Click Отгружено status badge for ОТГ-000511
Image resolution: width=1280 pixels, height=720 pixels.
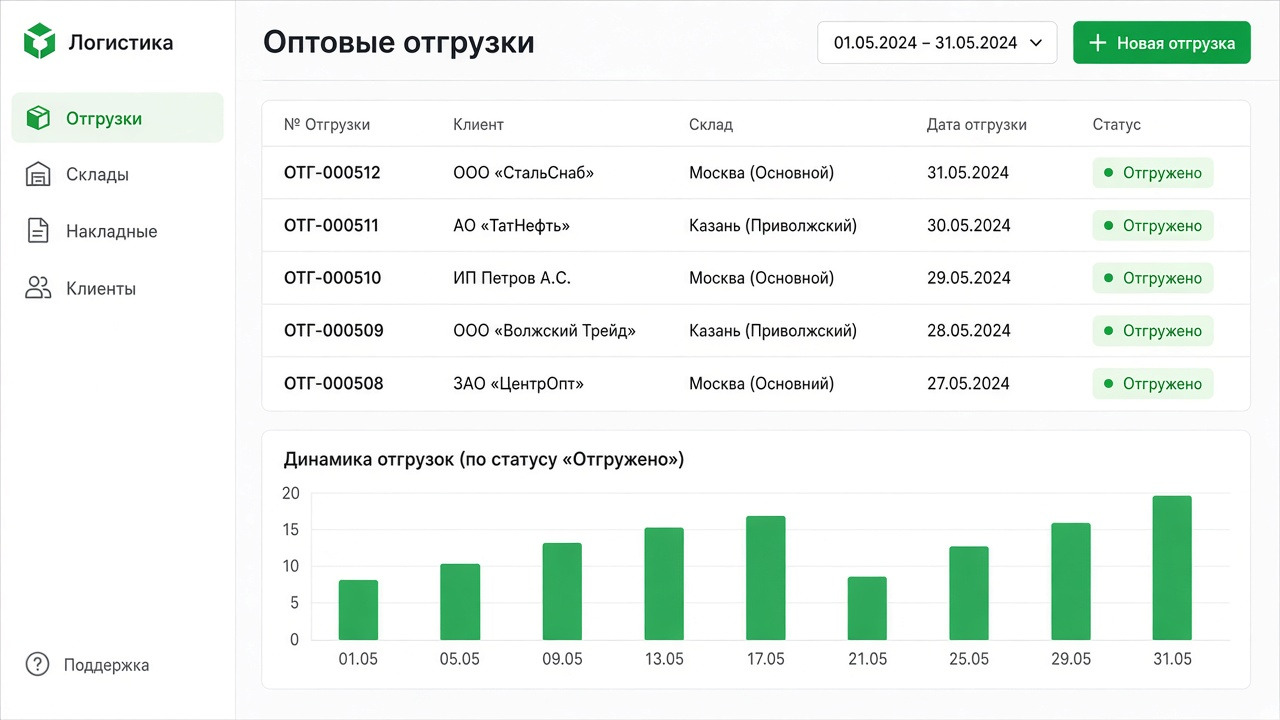(x=1152, y=226)
